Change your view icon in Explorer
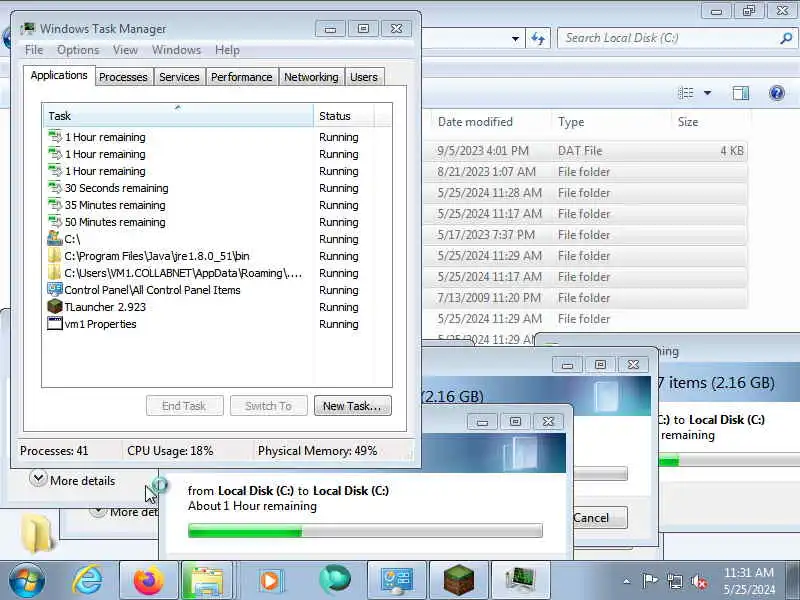This screenshot has width=800, height=600. (x=686, y=93)
